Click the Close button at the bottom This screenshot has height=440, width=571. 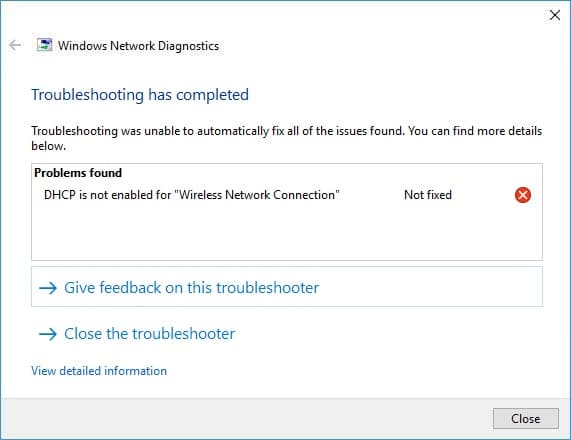click(x=525, y=419)
